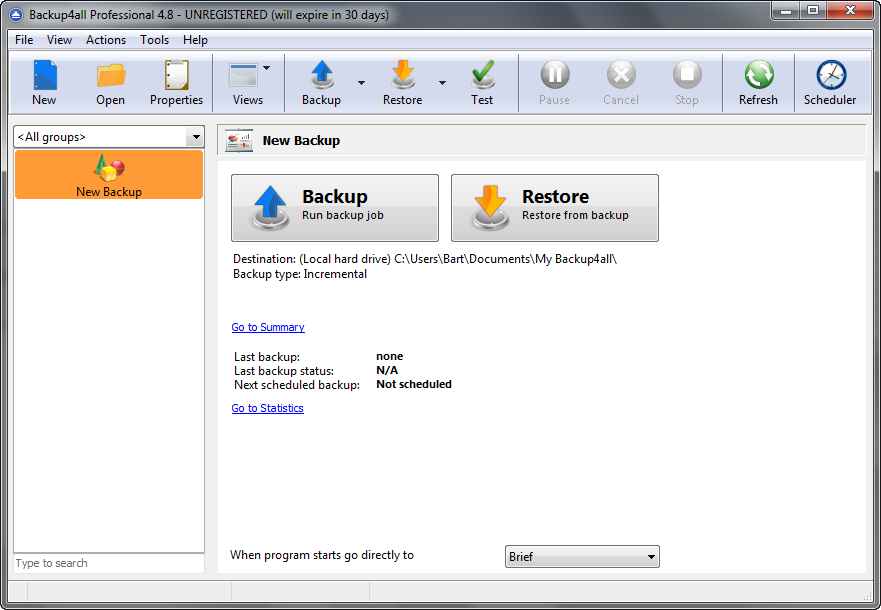Viewport: 881px width, 610px height.
Task: Open the Actions menu
Action: click(106, 40)
